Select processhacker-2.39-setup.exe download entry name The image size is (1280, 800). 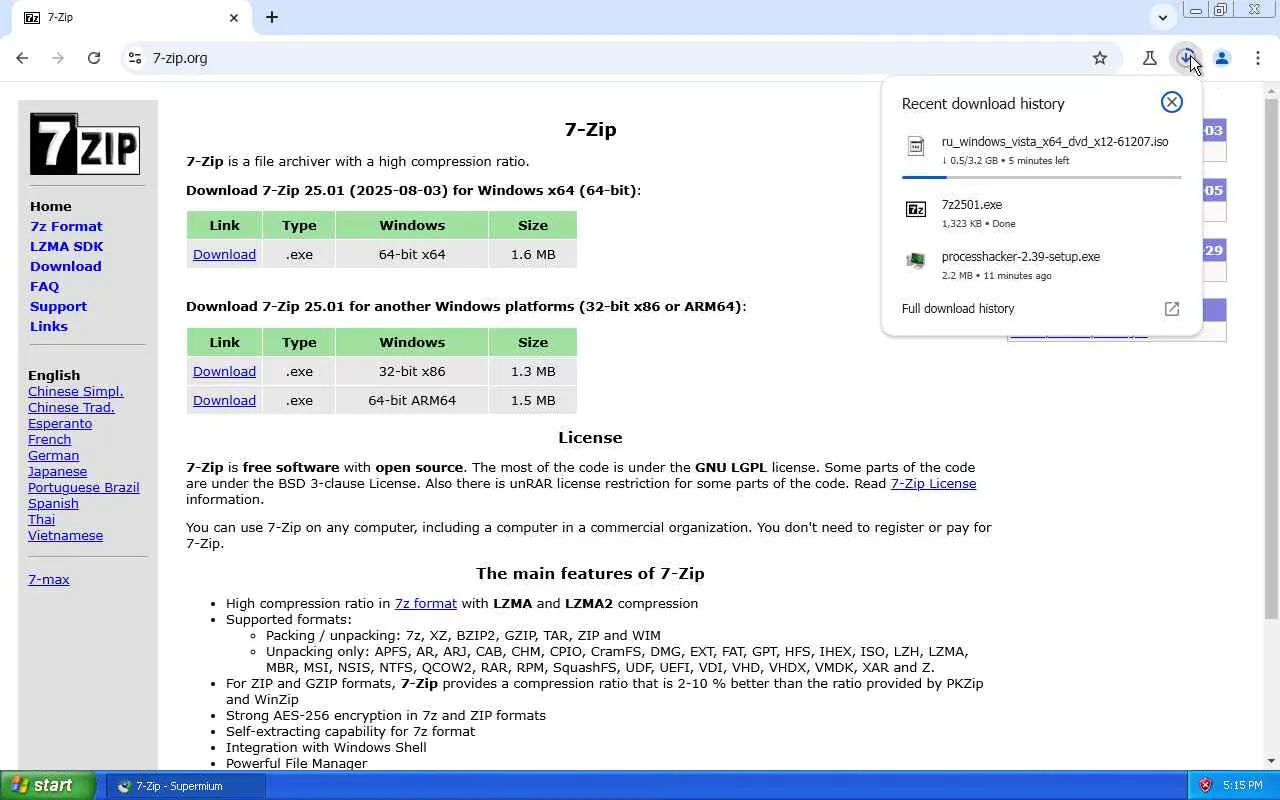tap(1021, 257)
